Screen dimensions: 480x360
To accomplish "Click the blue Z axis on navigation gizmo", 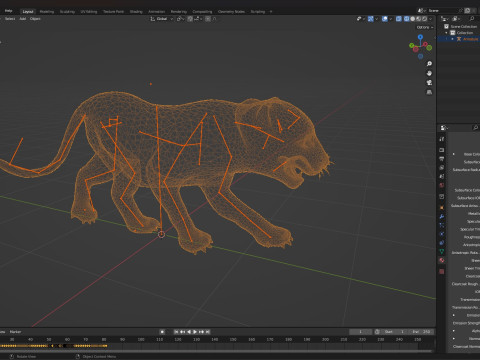I will click(420, 37).
